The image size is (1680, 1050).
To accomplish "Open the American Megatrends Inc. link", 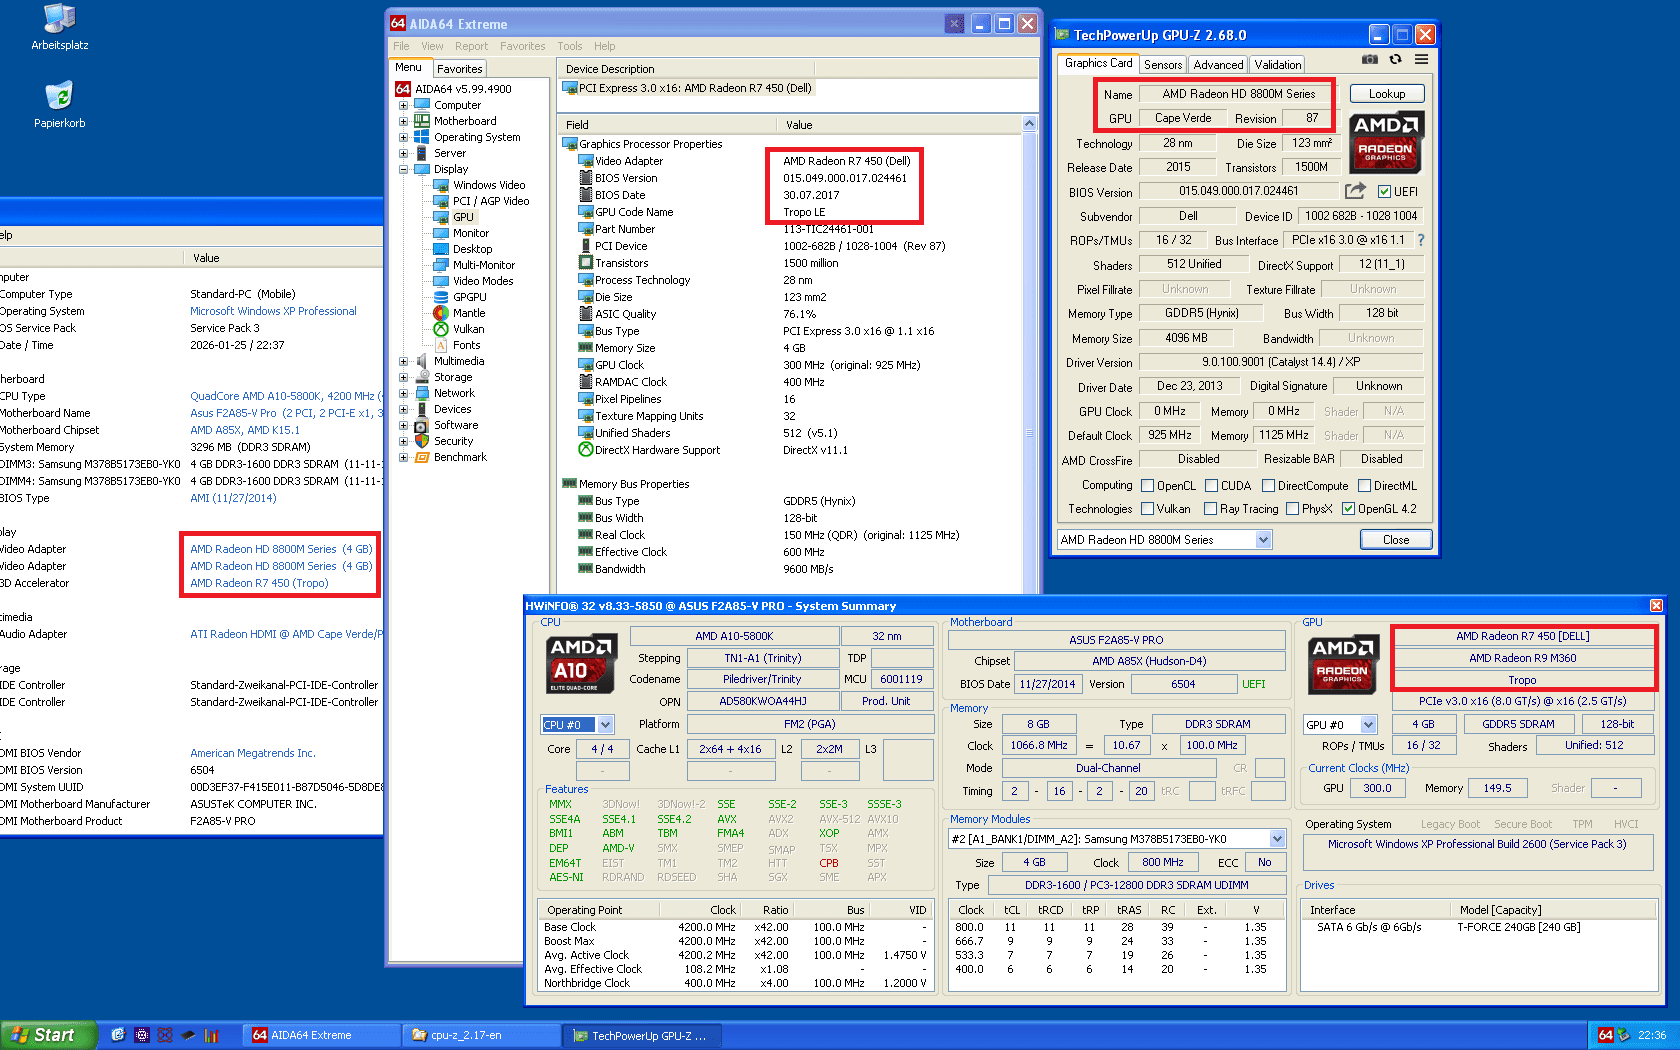I will 253,753.
